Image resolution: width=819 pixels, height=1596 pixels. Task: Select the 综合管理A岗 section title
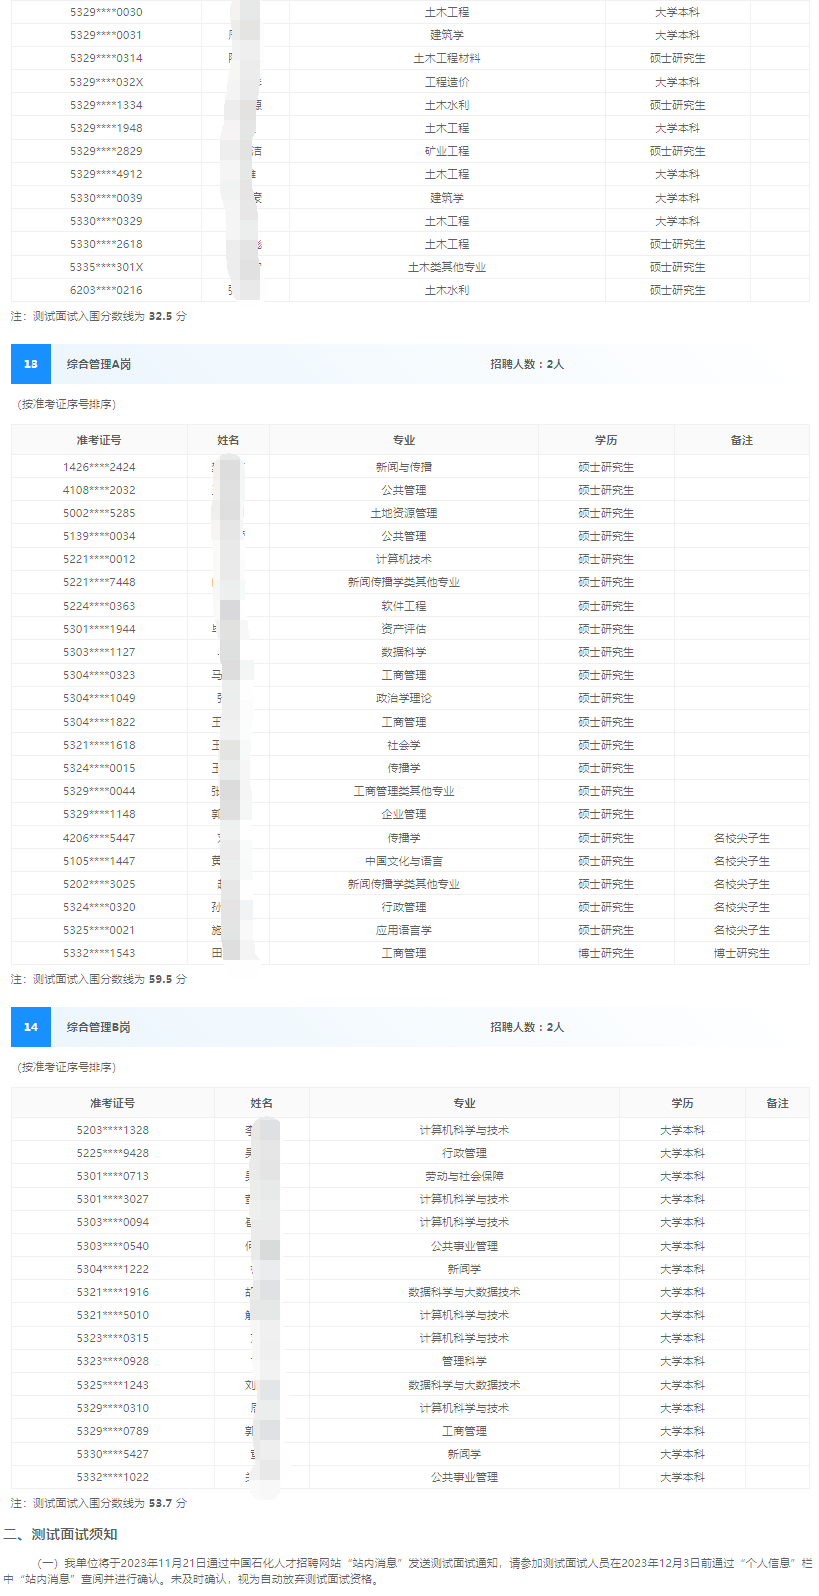99,364
